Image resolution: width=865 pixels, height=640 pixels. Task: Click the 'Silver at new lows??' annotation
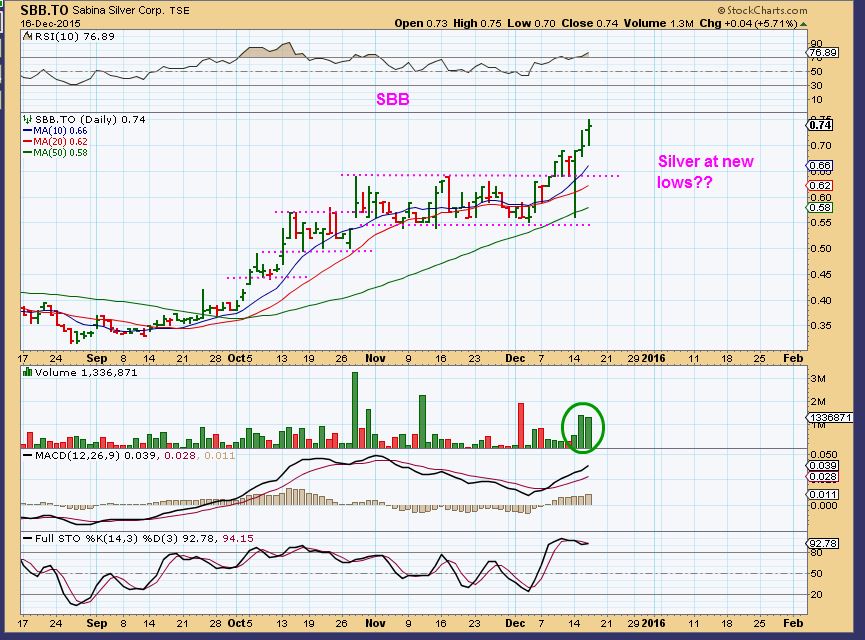(706, 172)
